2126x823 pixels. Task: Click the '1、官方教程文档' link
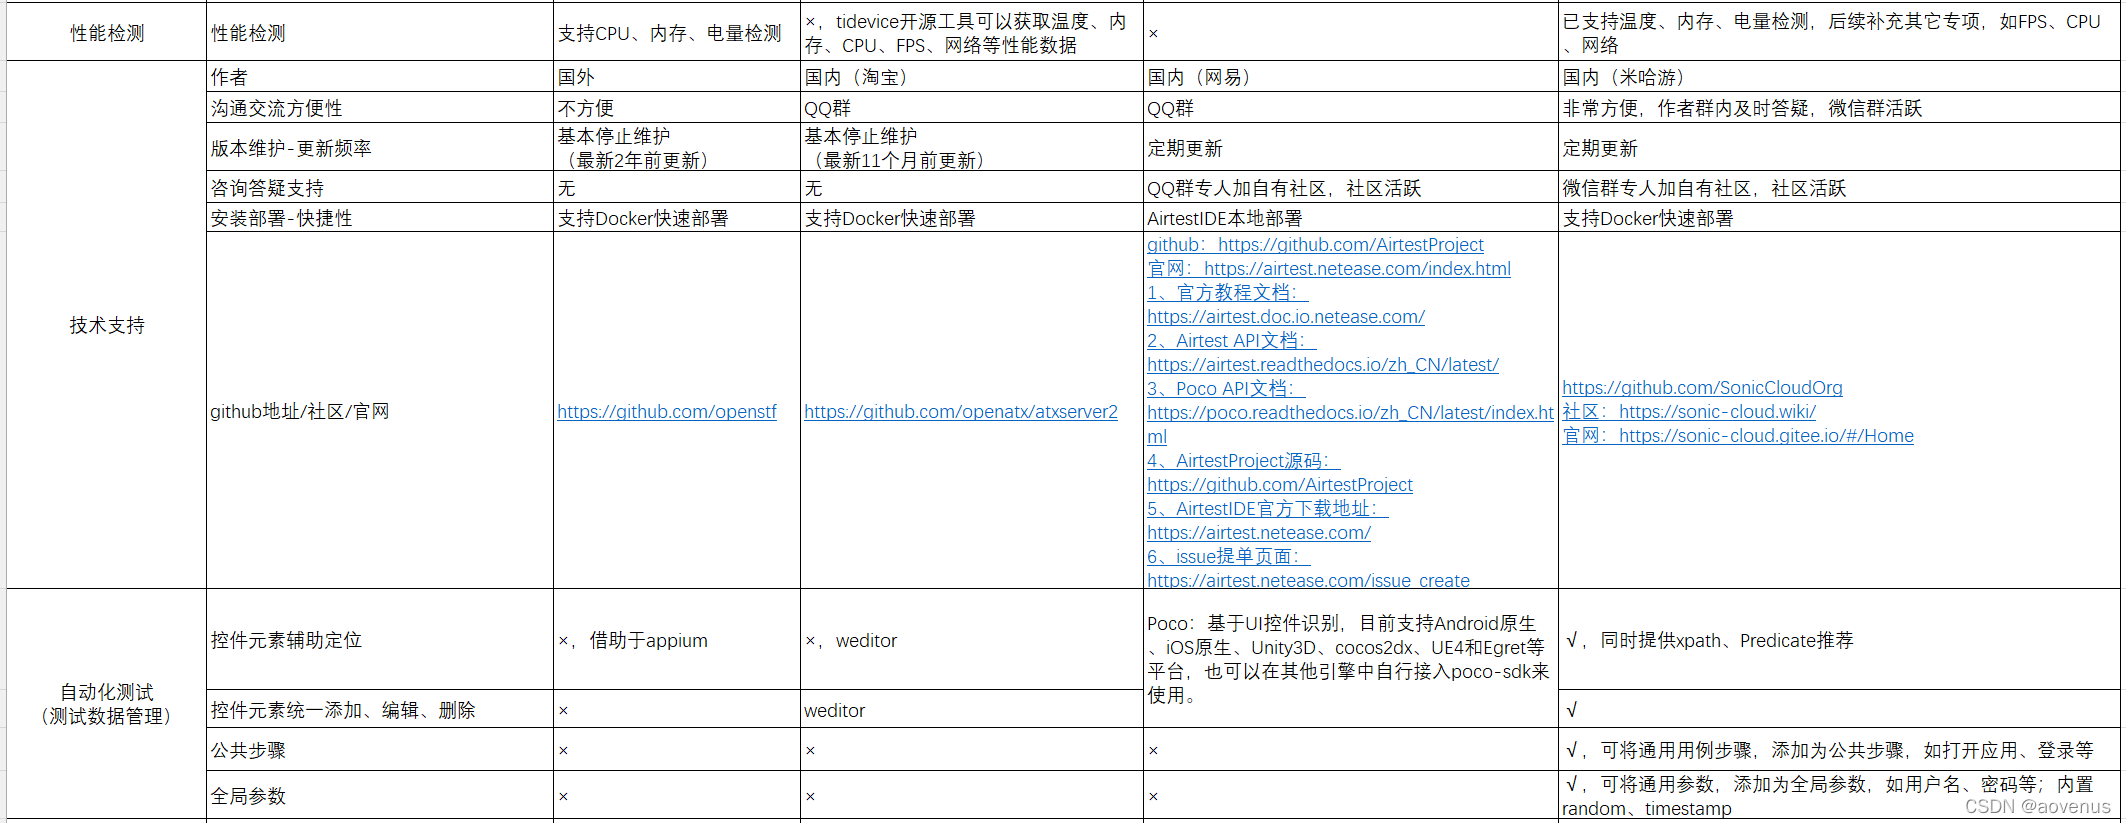click(1228, 293)
